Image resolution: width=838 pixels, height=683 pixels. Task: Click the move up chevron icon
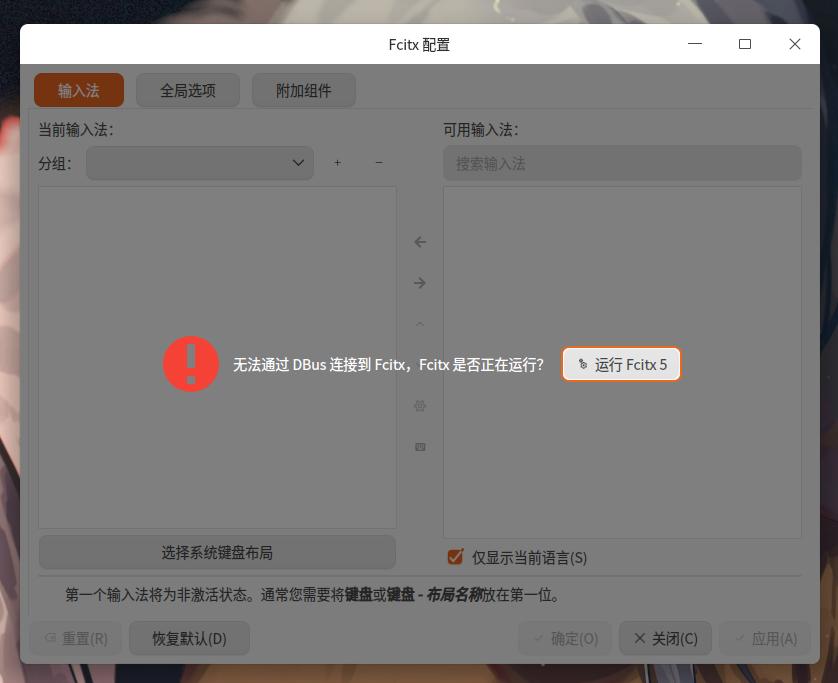420,324
